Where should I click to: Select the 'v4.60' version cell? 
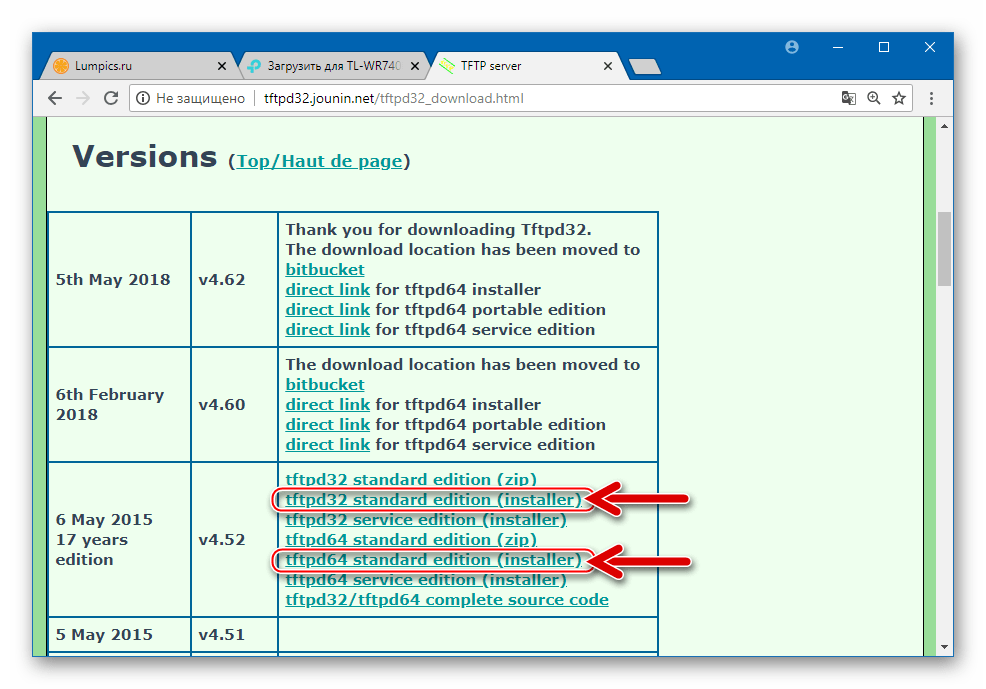235,405
